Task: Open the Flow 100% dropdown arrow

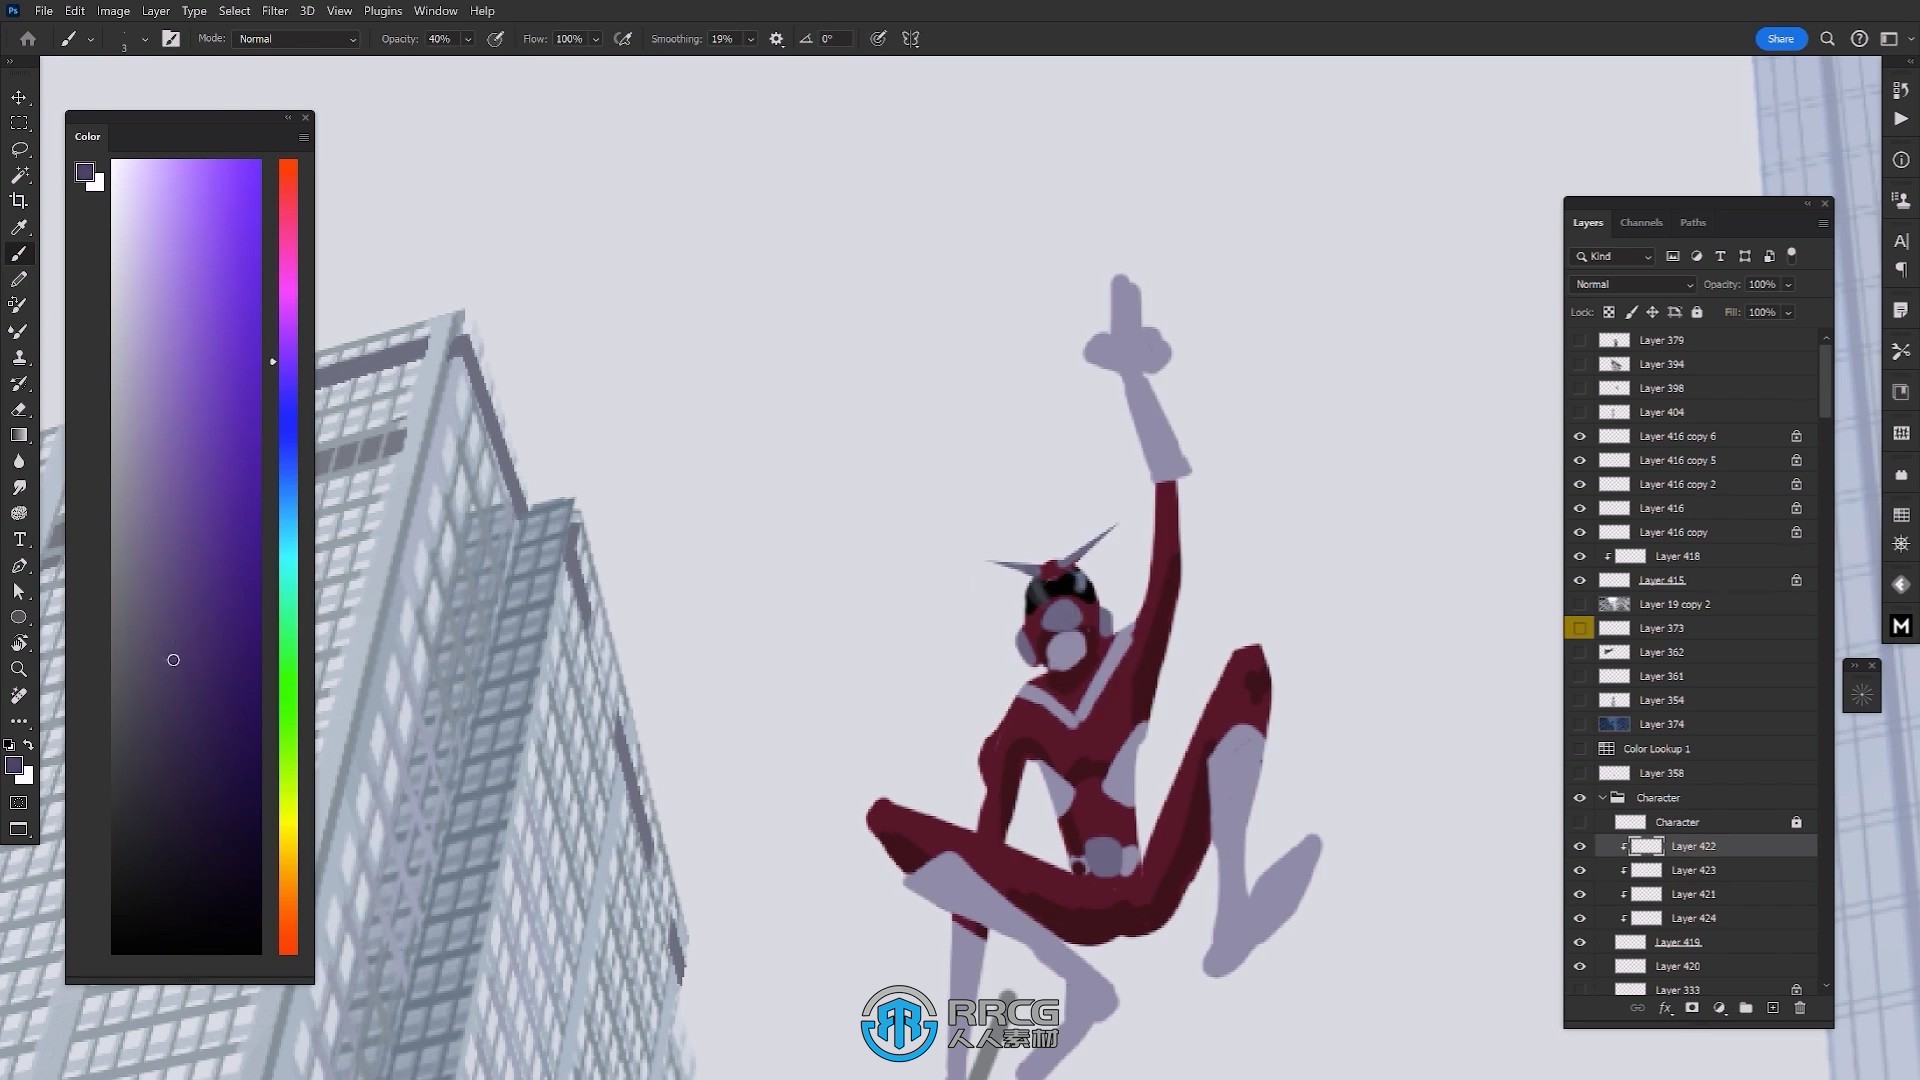Action: [596, 39]
